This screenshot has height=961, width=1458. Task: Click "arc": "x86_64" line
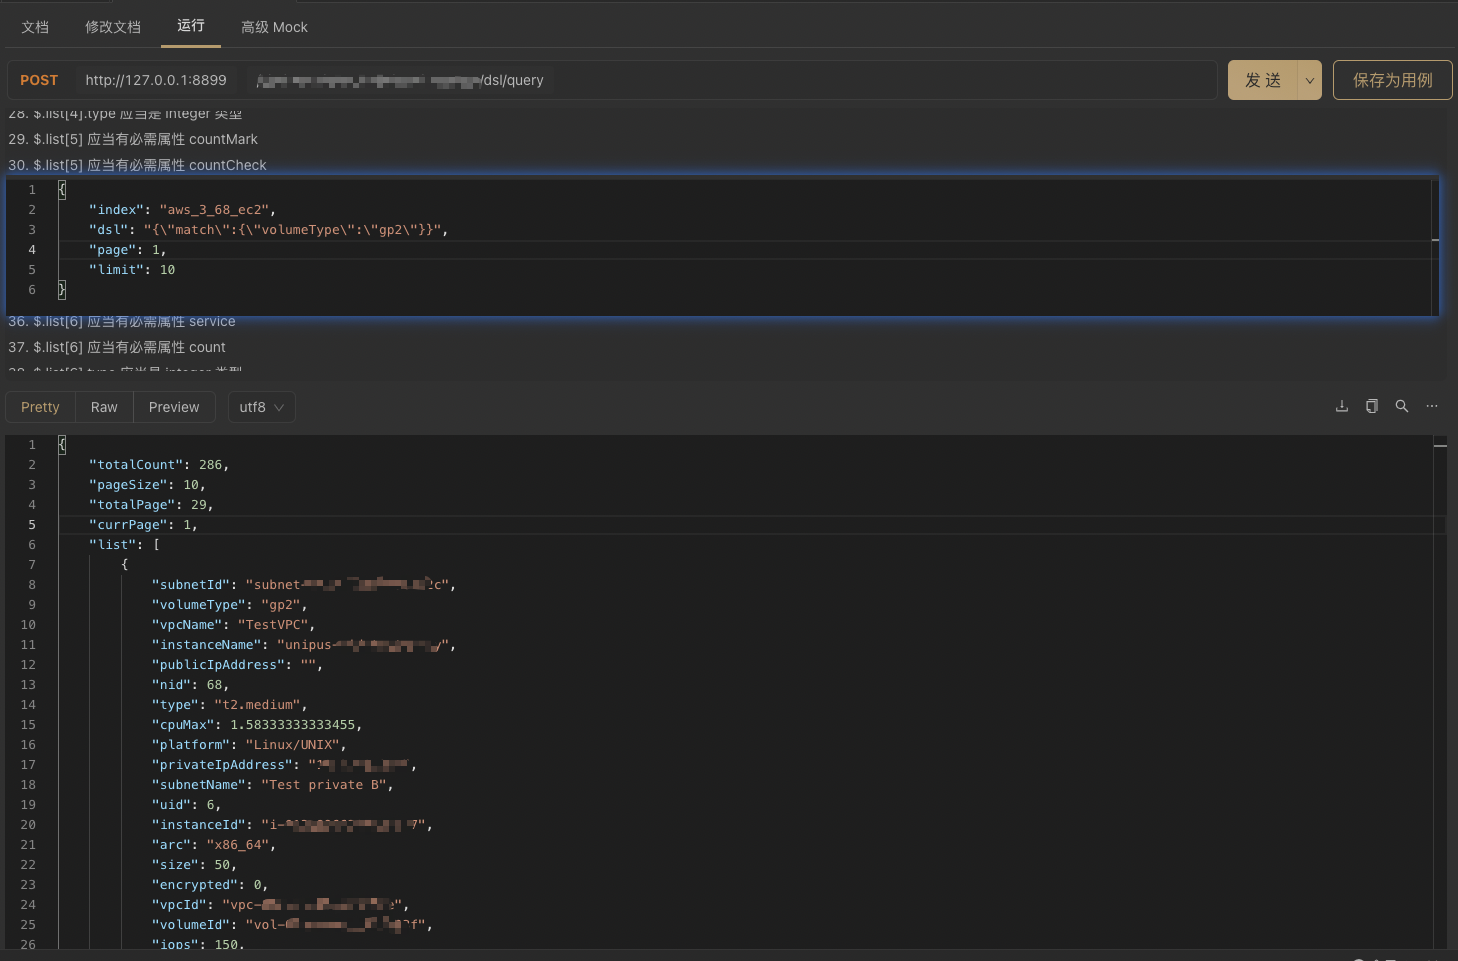coord(213,845)
